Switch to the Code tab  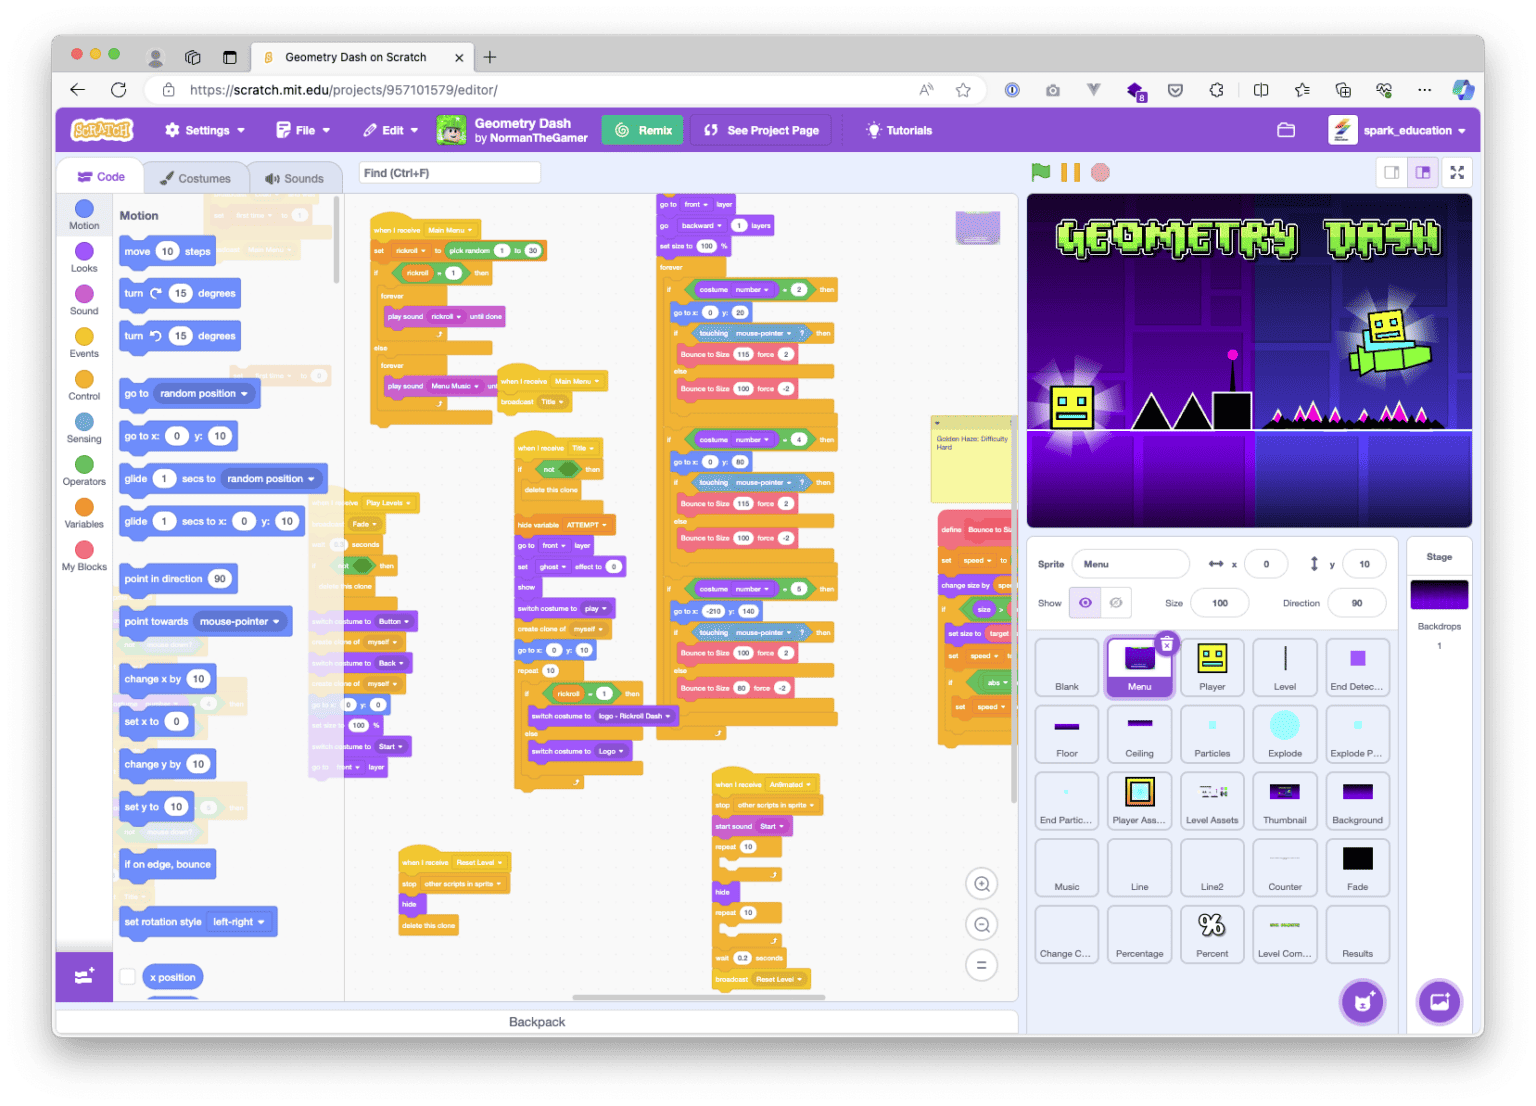(x=101, y=177)
